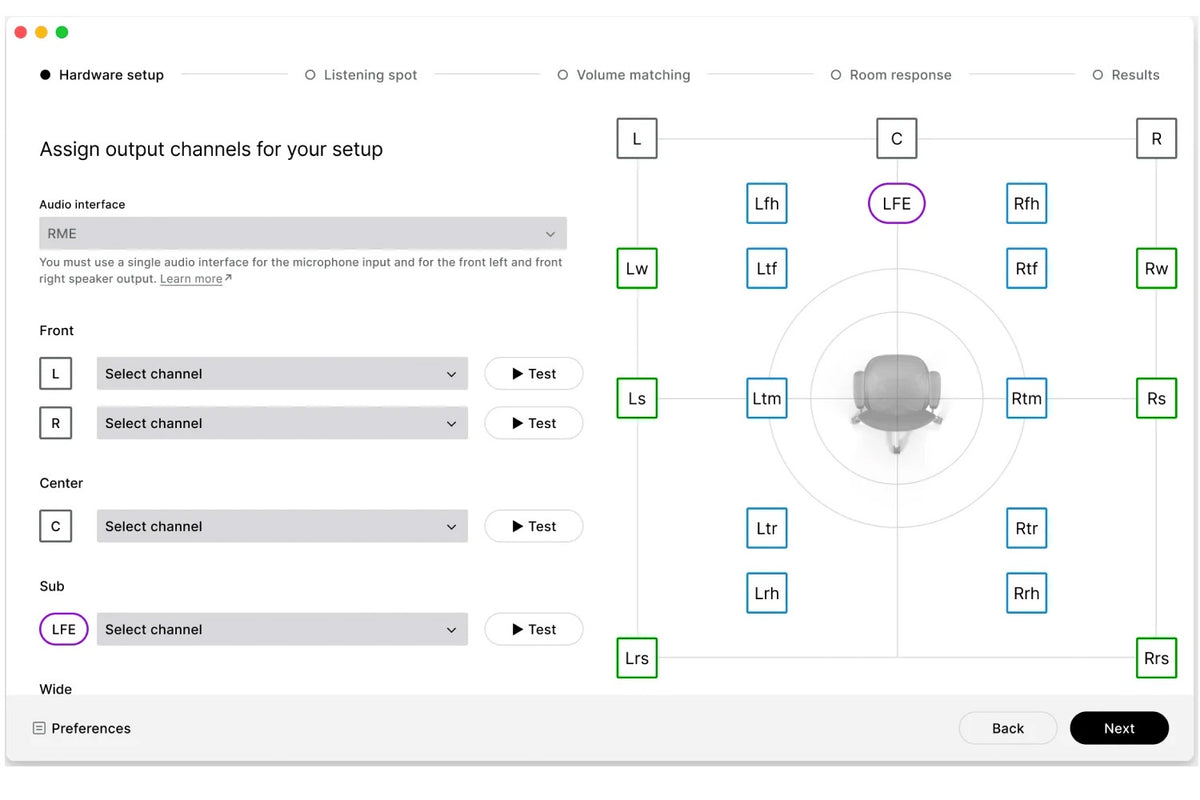Select the Rrh rear height speaker
The image size is (1200, 800).
(x=1027, y=594)
